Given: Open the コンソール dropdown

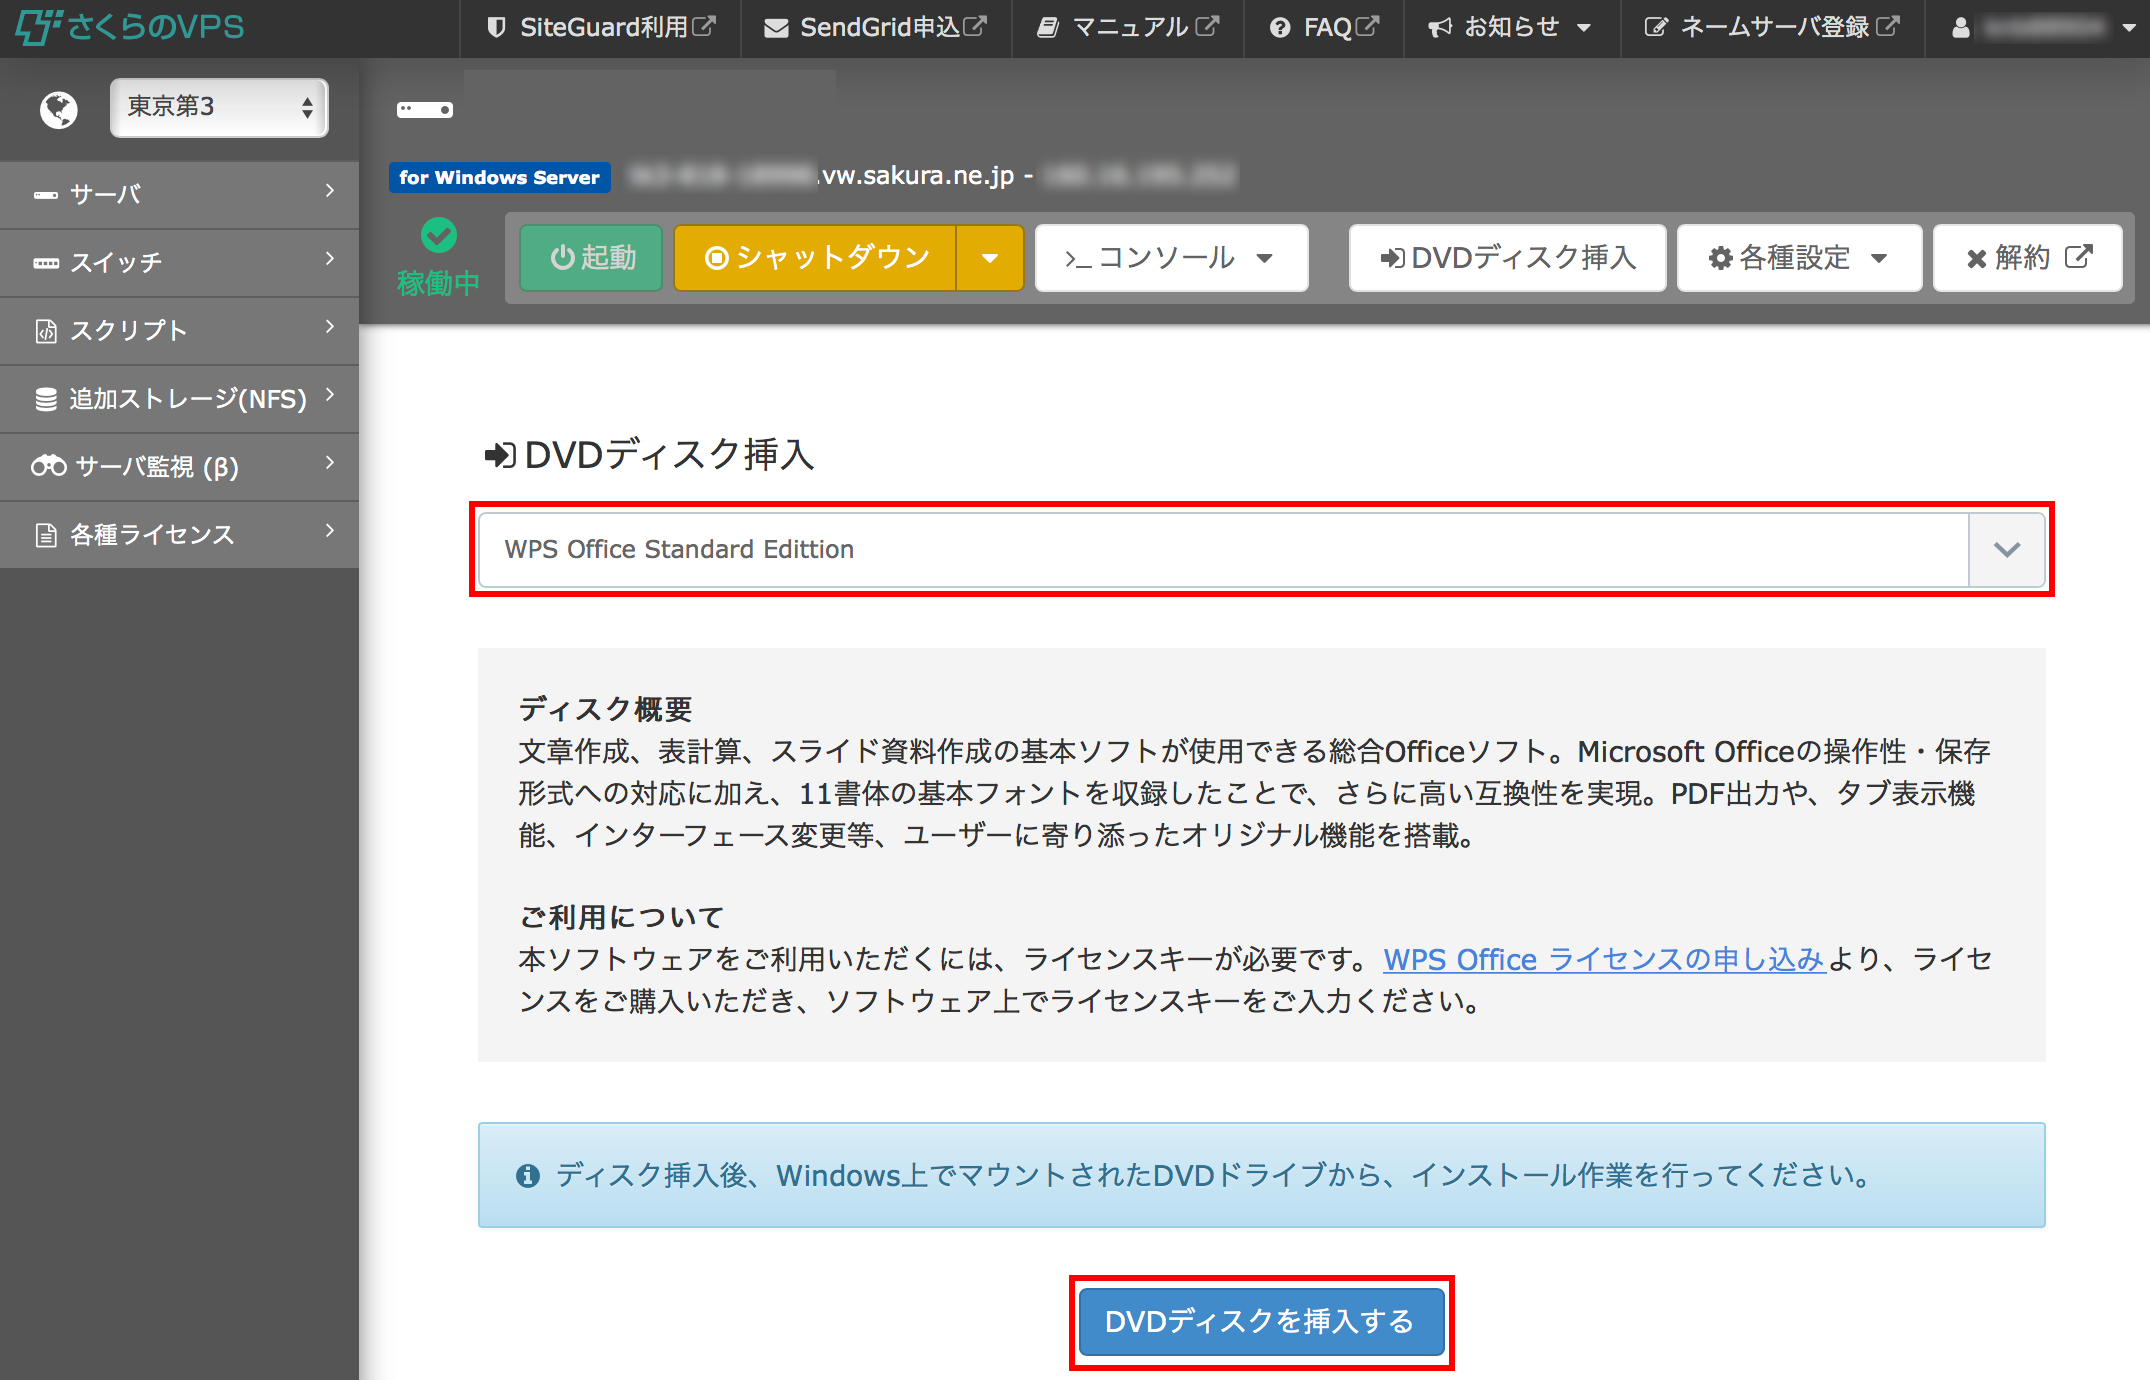Looking at the screenshot, I should tap(1171, 257).
